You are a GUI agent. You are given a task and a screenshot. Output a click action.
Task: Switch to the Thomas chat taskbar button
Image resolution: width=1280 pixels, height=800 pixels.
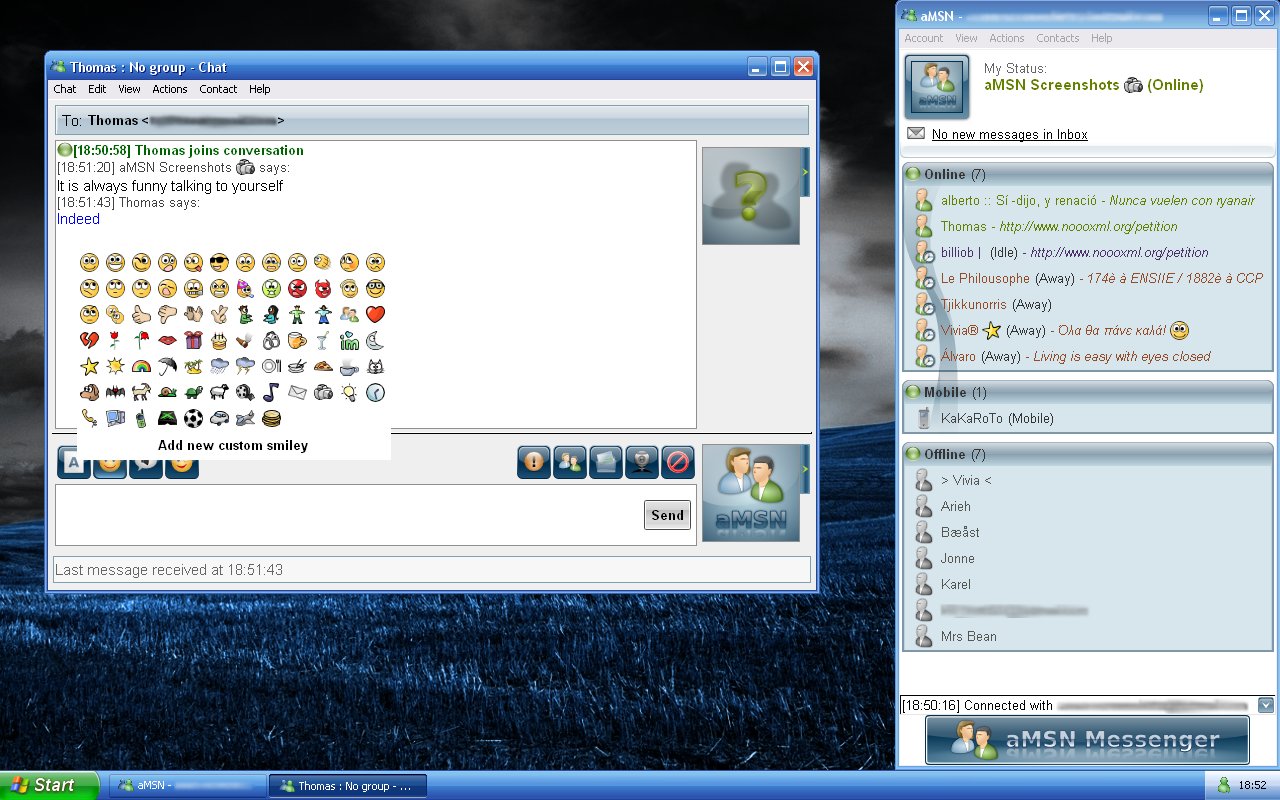point(348,786)
